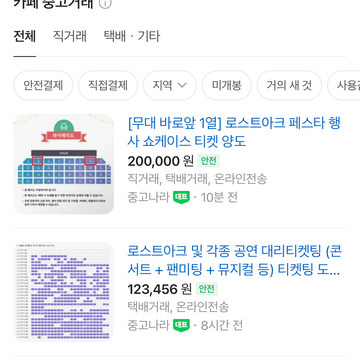Click 중고나라 source on the second listing
Image resolution: width=360 pixels, height=360 pixels.
[149, 325]
